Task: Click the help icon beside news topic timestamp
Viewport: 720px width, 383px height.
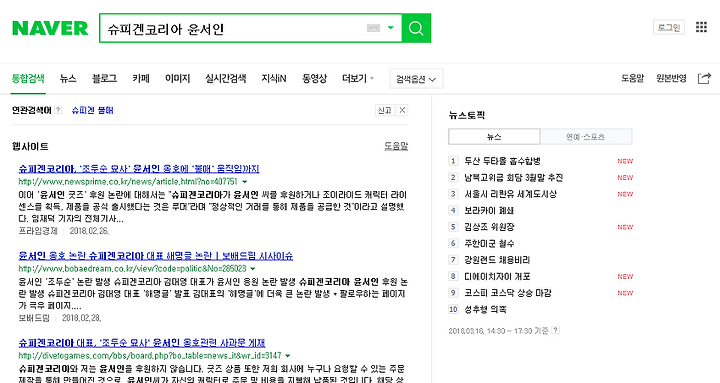Action: (x=556, y=330)
